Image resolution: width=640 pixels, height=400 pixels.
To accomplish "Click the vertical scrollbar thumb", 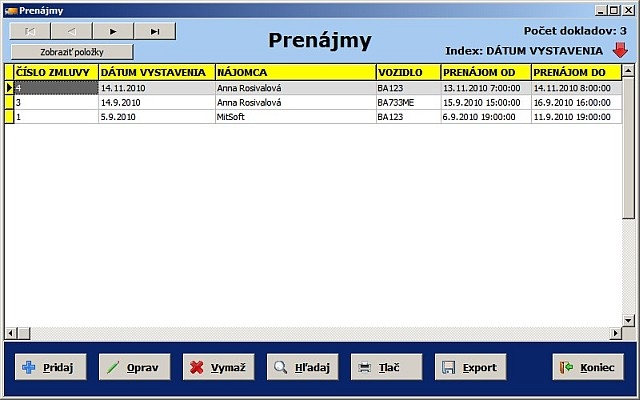I will (x=629, y=147).
